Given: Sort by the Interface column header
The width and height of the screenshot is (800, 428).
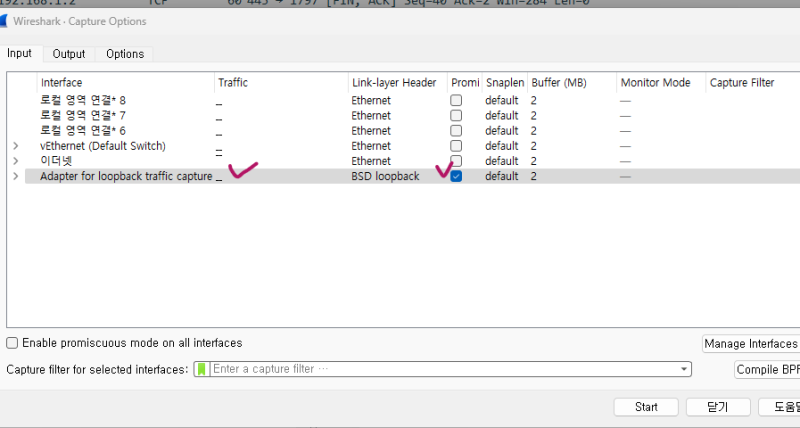Looking at the screenshot, I should [126, 83].
